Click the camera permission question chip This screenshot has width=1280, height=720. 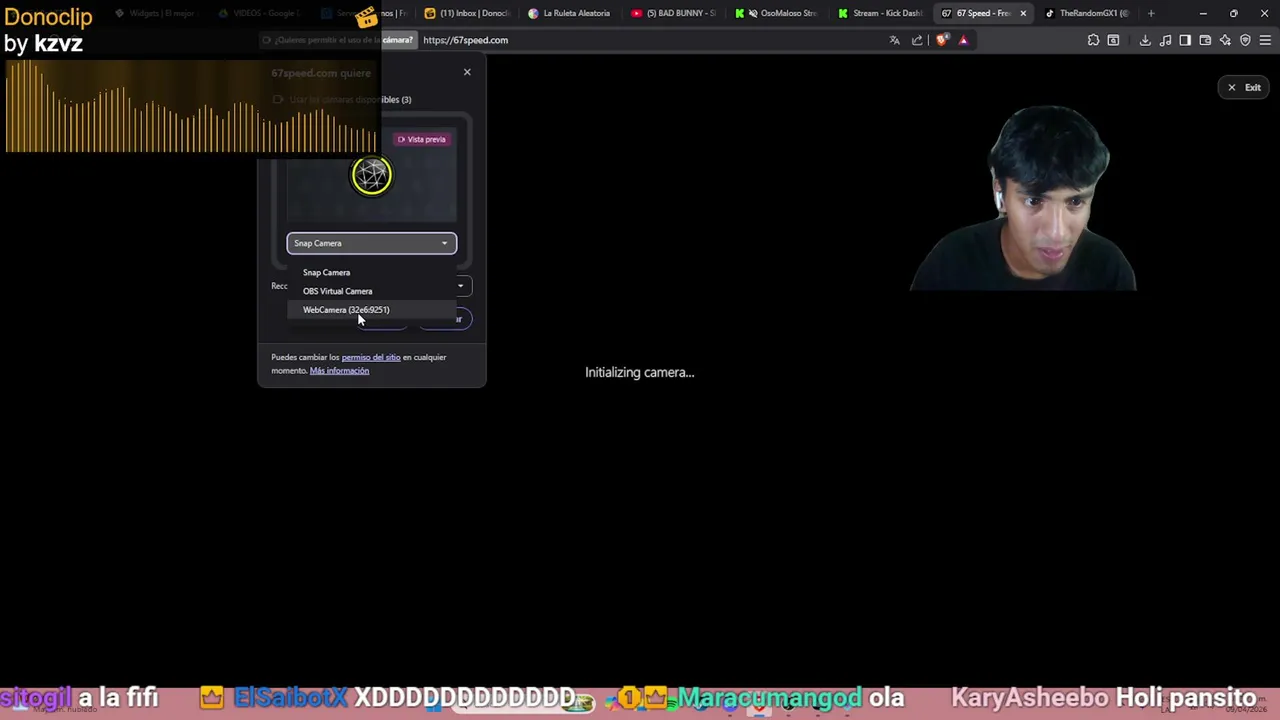click(x=338, y=40)
